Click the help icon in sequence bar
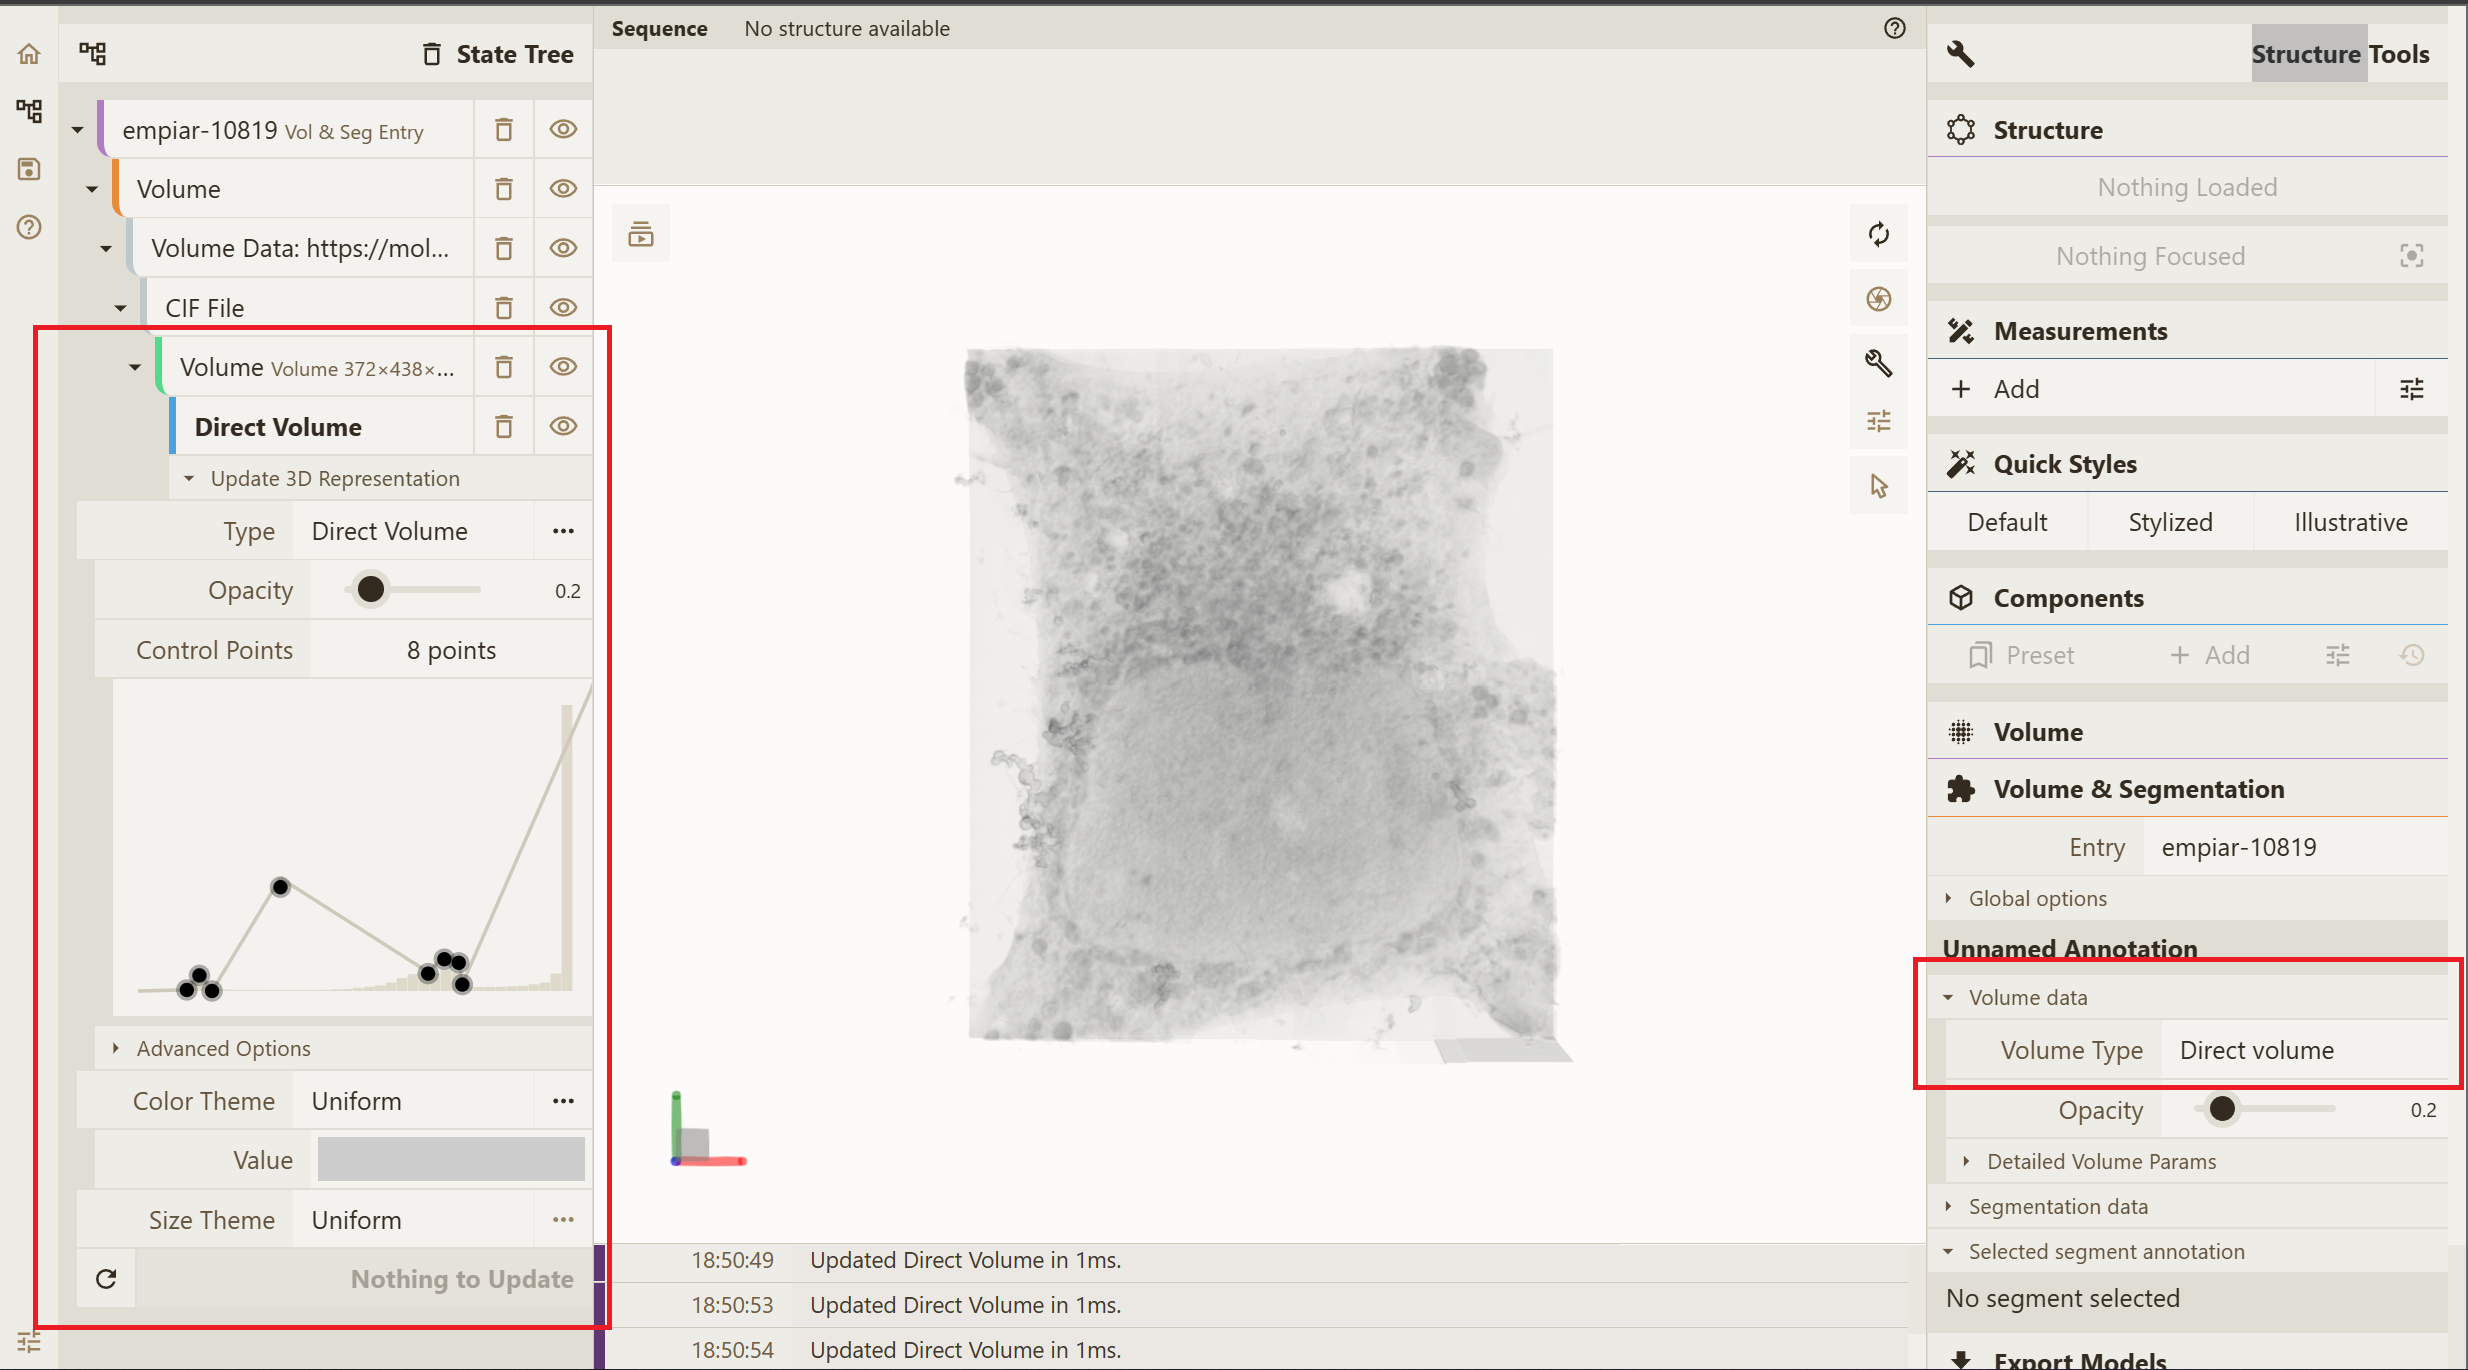Screen dimensions: 2468x1370 click(x=1894, y=28)
